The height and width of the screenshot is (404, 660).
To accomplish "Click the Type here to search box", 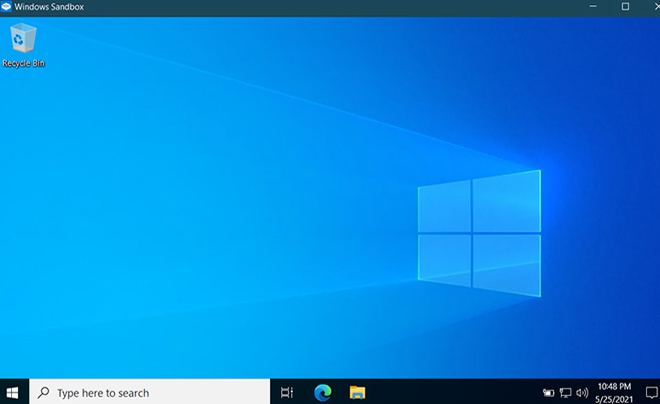I will tap(150, 393).
